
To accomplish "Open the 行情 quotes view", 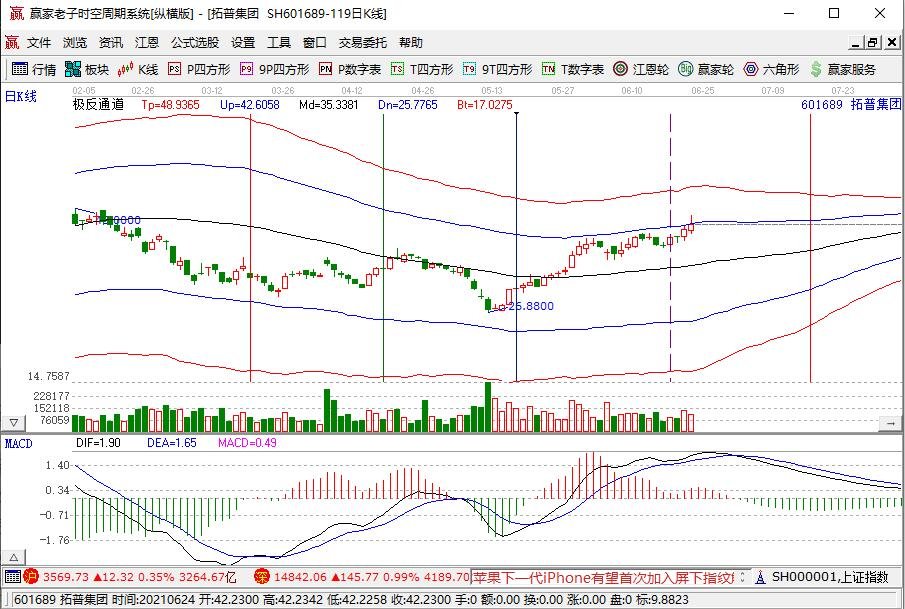I will tap(33, 69).
